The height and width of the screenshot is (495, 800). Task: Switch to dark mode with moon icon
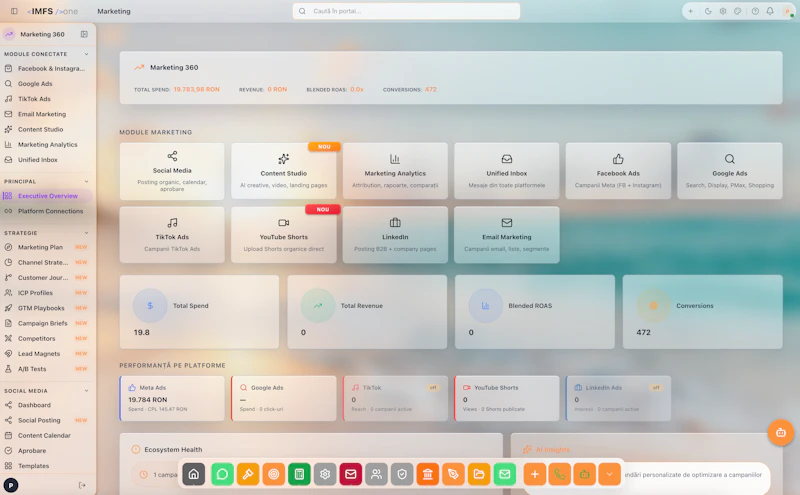point(708,11)
